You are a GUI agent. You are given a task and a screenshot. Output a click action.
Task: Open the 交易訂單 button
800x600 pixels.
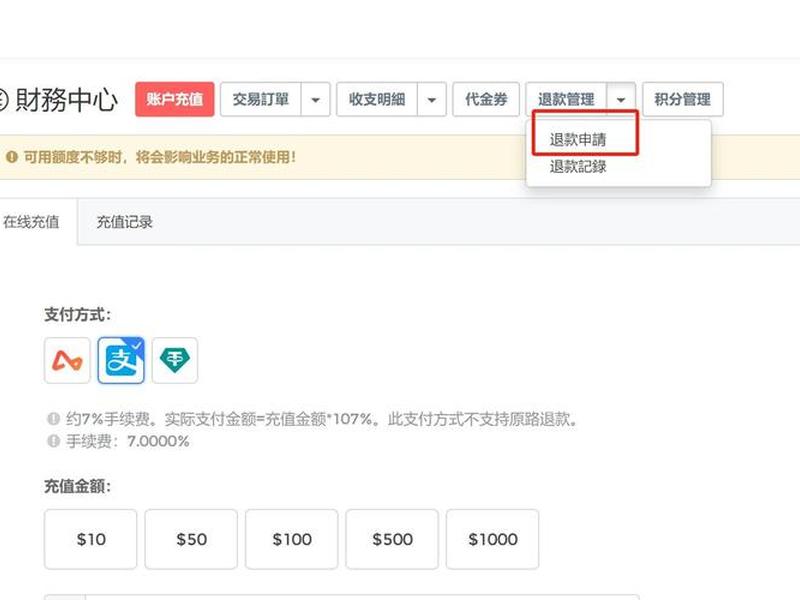pyautogui.click(x=261, y=99)
